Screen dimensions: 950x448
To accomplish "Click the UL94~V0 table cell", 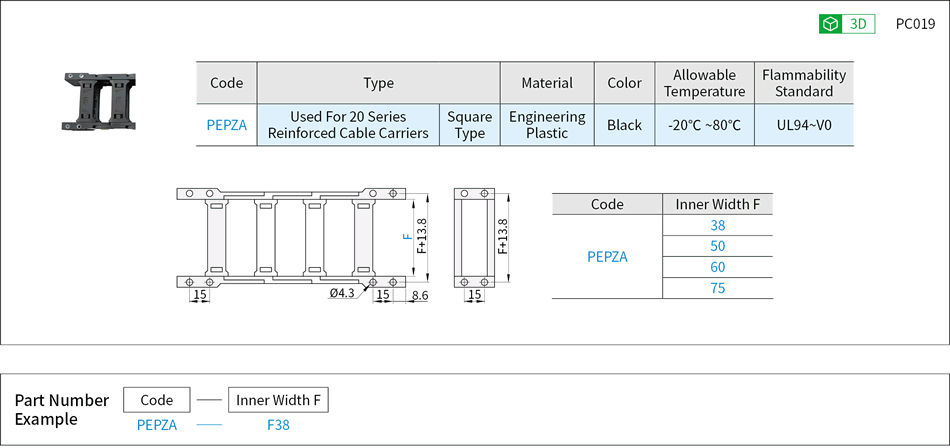I will (x=804, y=125).
